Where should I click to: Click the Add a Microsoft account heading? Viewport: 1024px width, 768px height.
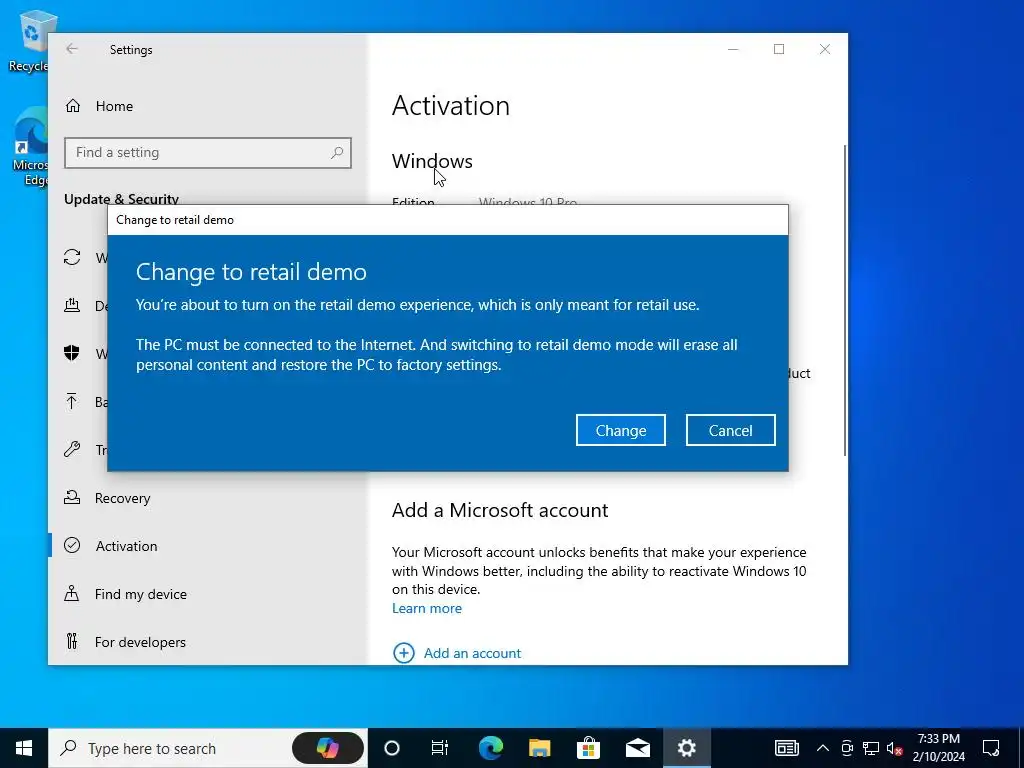coord(500,510)
